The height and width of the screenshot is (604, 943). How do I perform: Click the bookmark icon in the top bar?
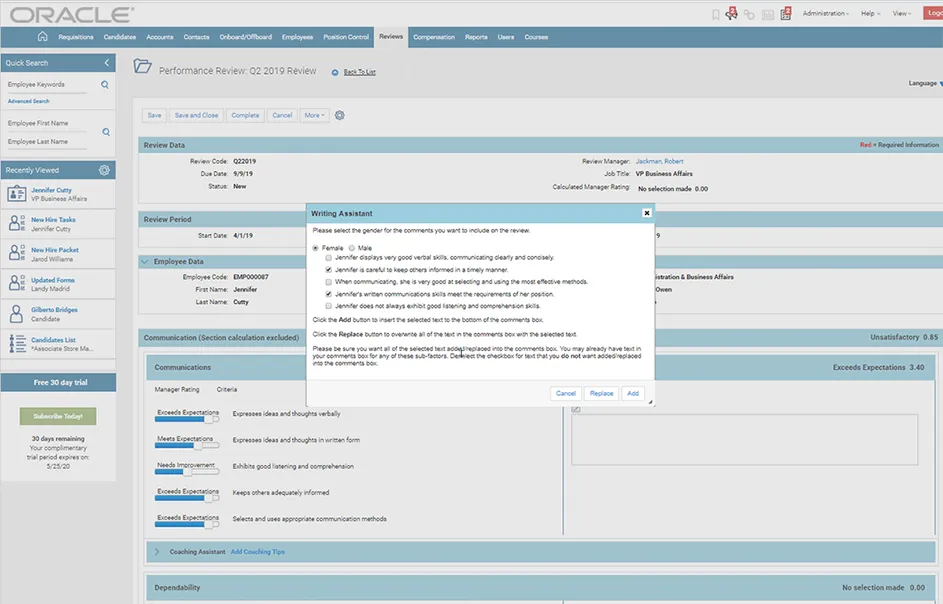[x=716, y=14]
